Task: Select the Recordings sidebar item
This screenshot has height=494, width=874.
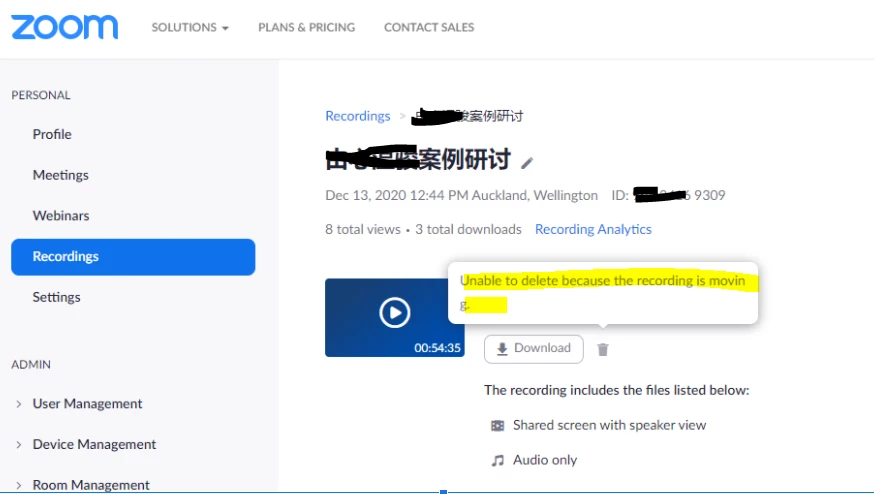Action: 133,257
